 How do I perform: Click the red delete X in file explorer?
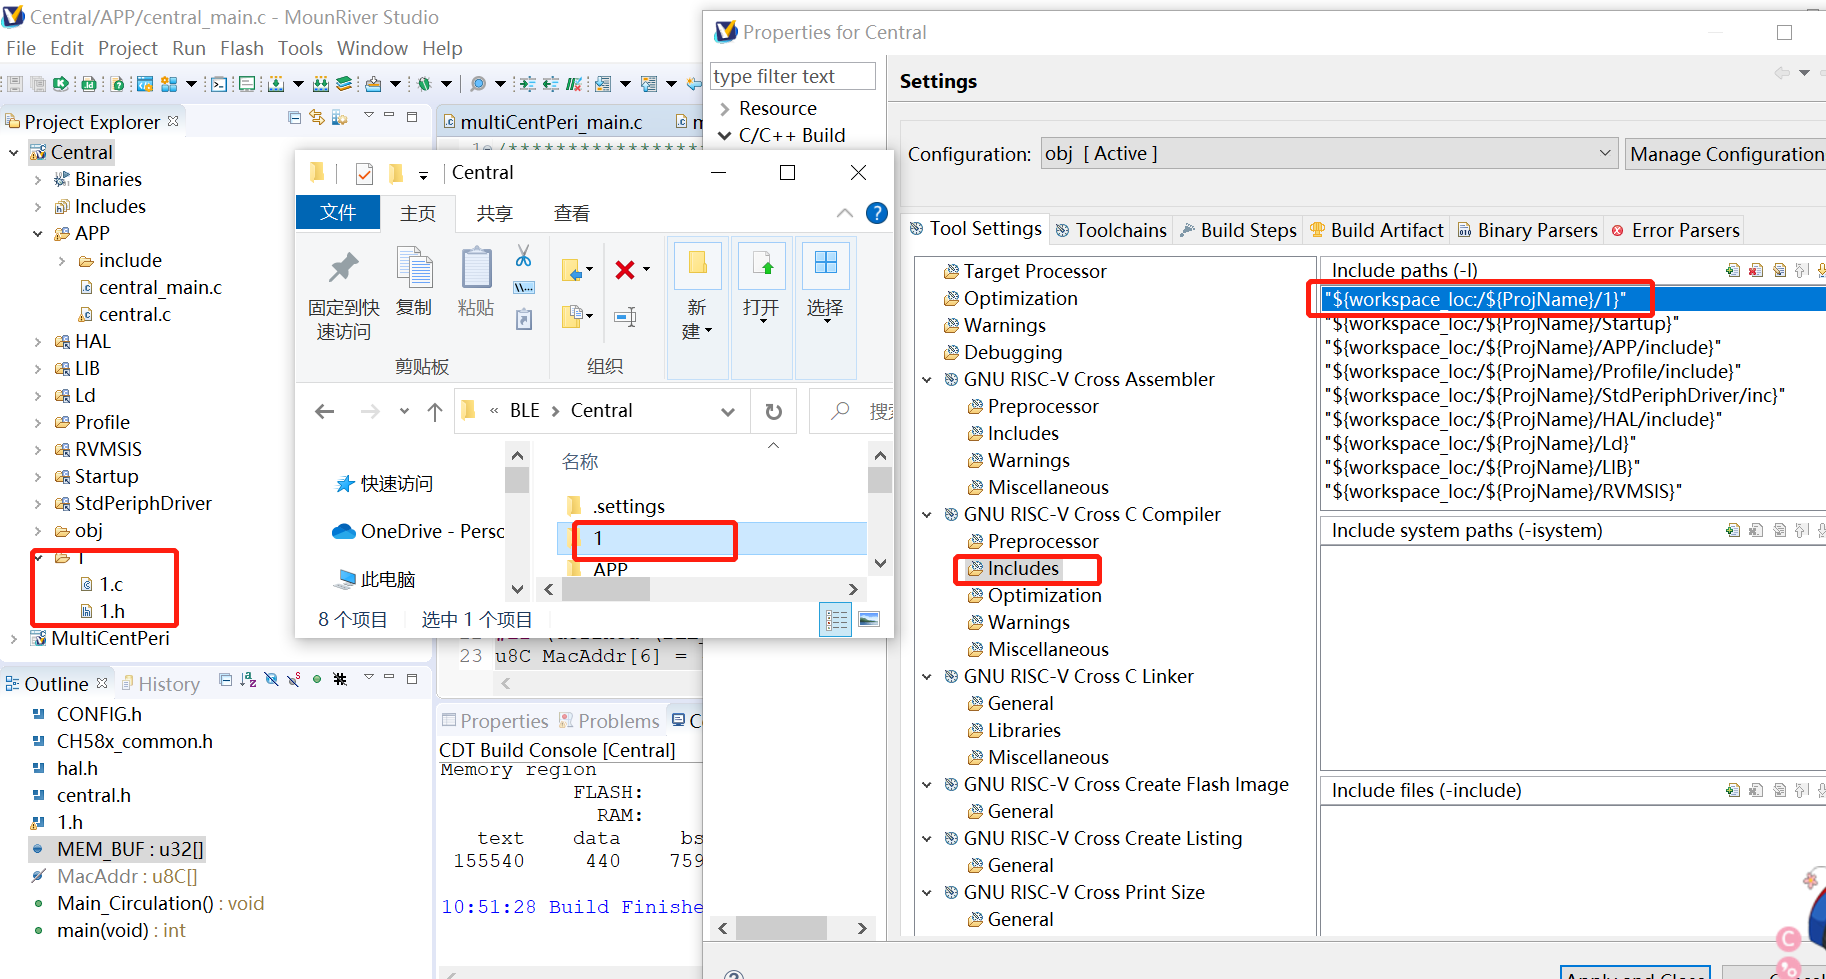coord(625,270)
